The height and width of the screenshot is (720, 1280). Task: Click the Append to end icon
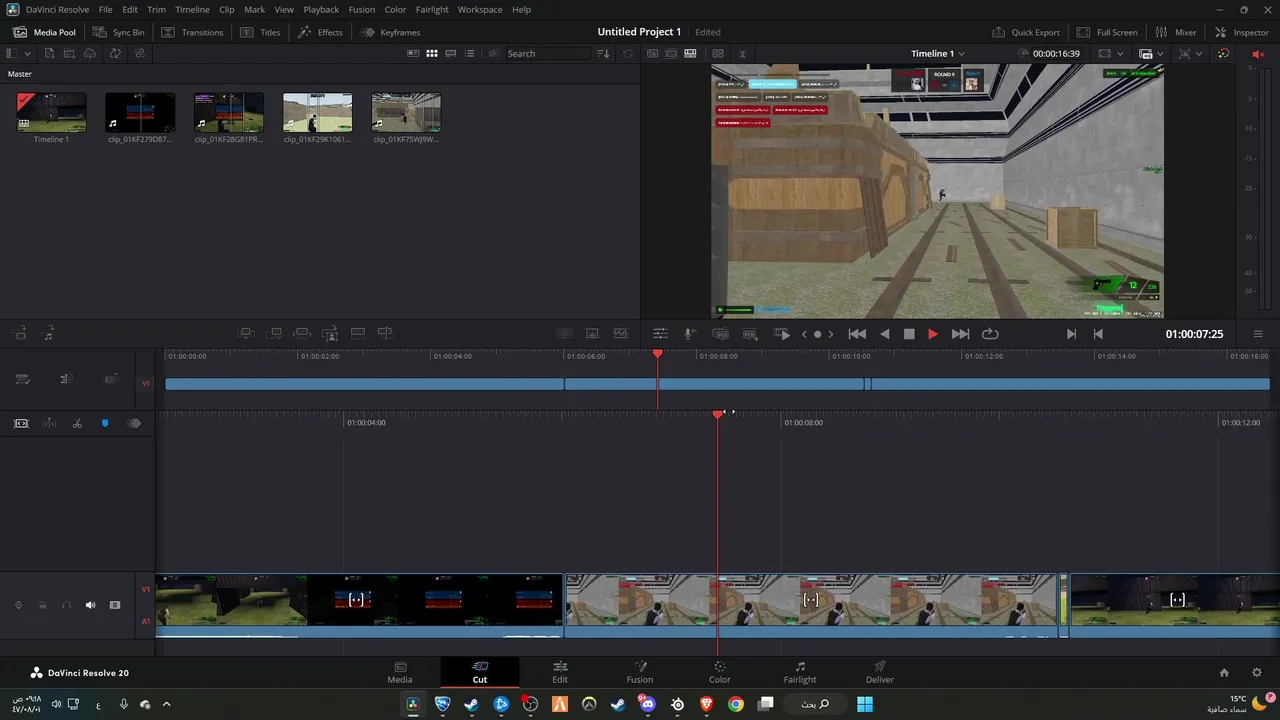pyautogui.click(x=274, y=334)
